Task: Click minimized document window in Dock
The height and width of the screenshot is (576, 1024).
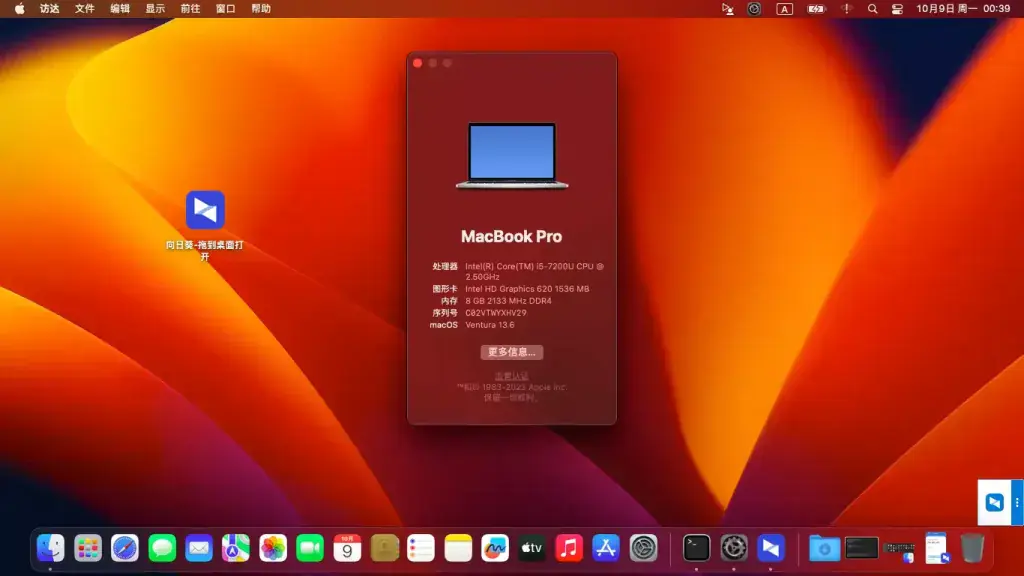Action: click(x=936, y=548)
